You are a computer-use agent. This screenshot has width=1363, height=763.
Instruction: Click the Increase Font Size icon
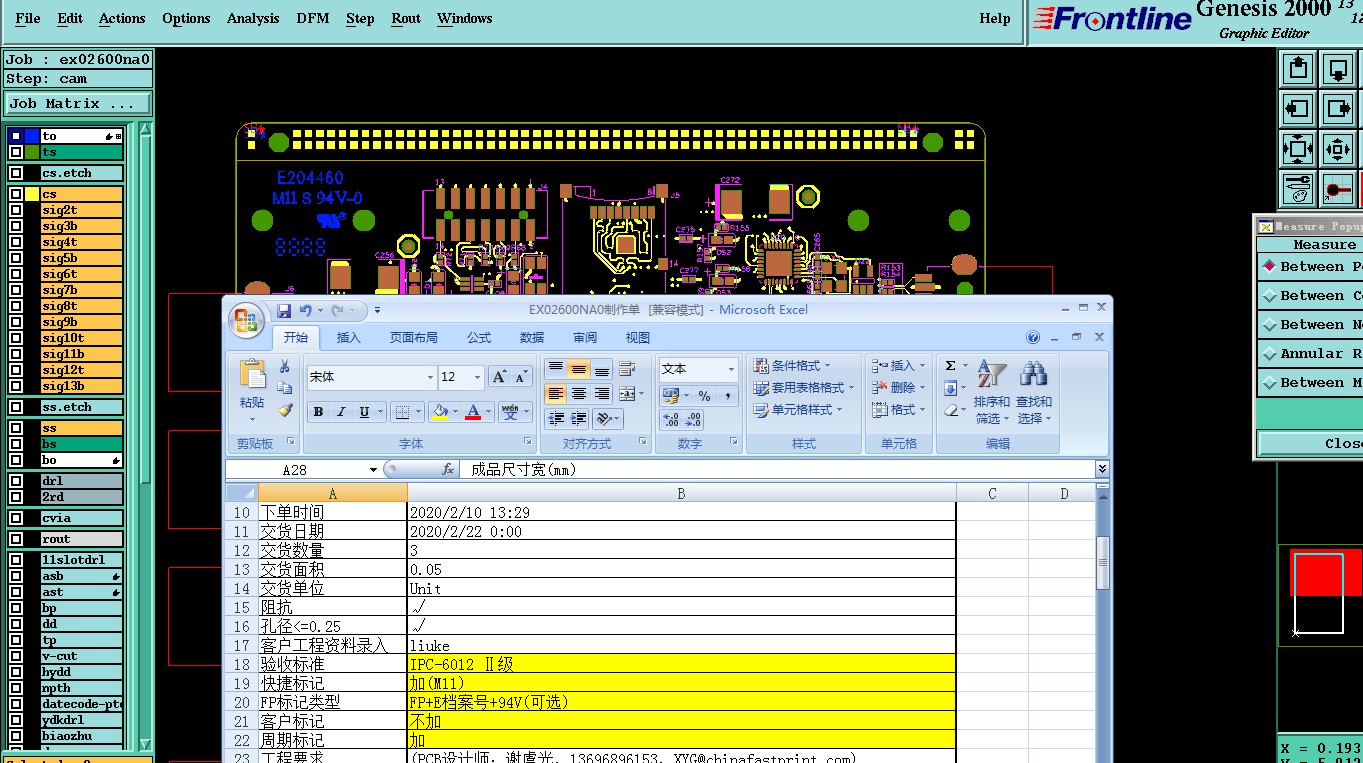[499, 377]
